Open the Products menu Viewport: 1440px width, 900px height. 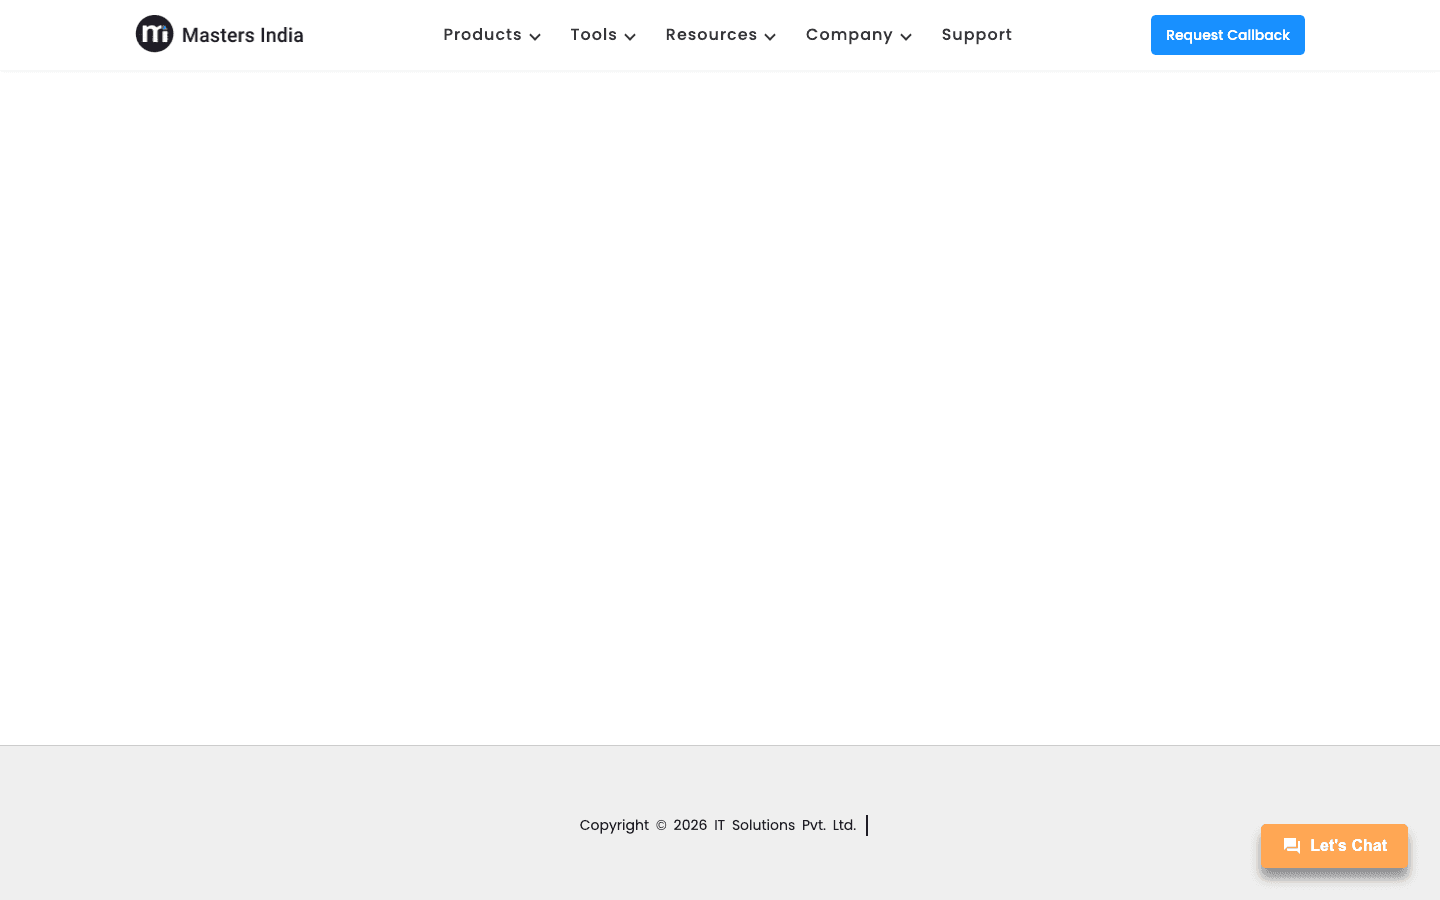pyautogui.click(x=482, y=35)
